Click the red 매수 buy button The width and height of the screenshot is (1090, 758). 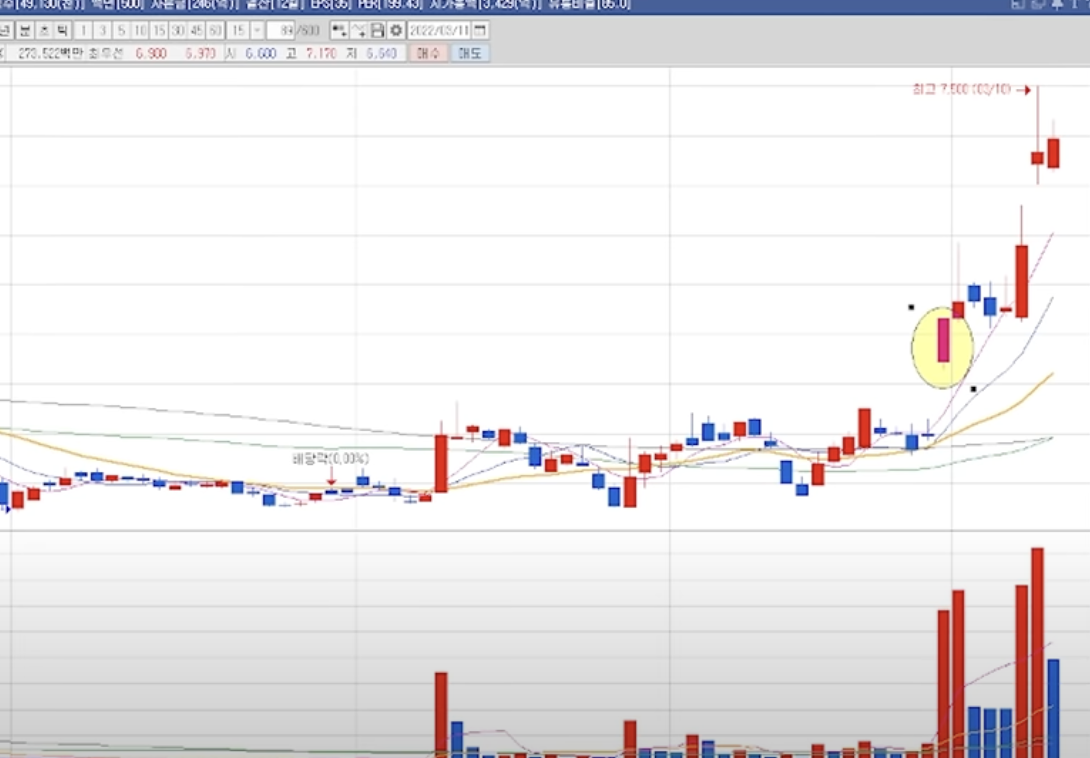tap(428, 53)
